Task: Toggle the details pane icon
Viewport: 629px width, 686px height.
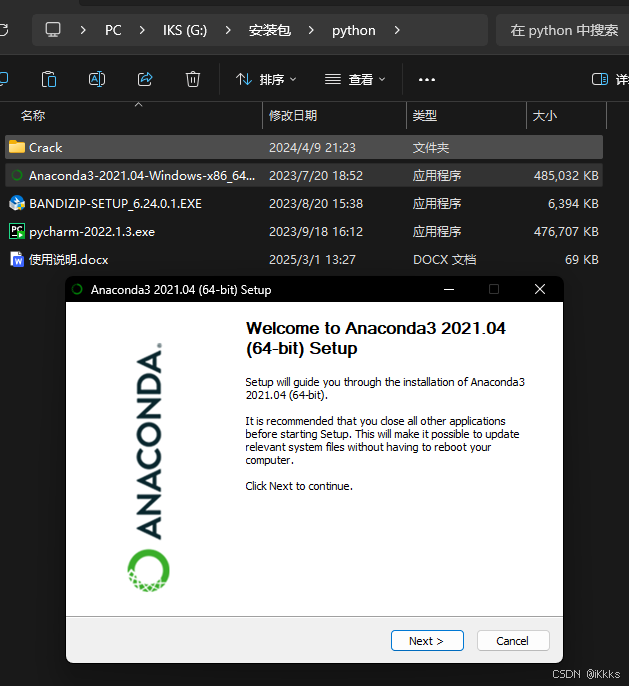Action: (600, 79)
